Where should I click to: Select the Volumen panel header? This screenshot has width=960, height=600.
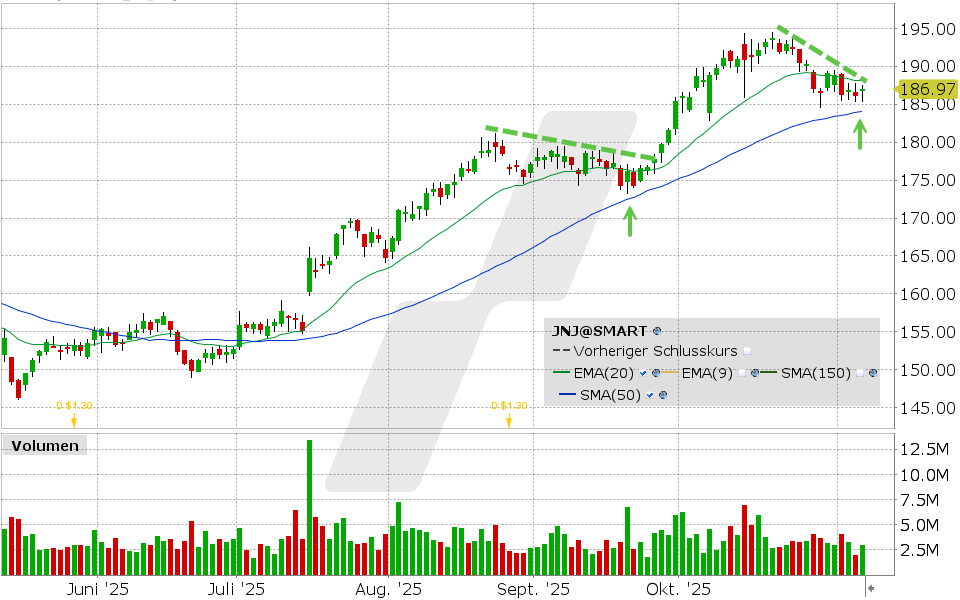43,446
